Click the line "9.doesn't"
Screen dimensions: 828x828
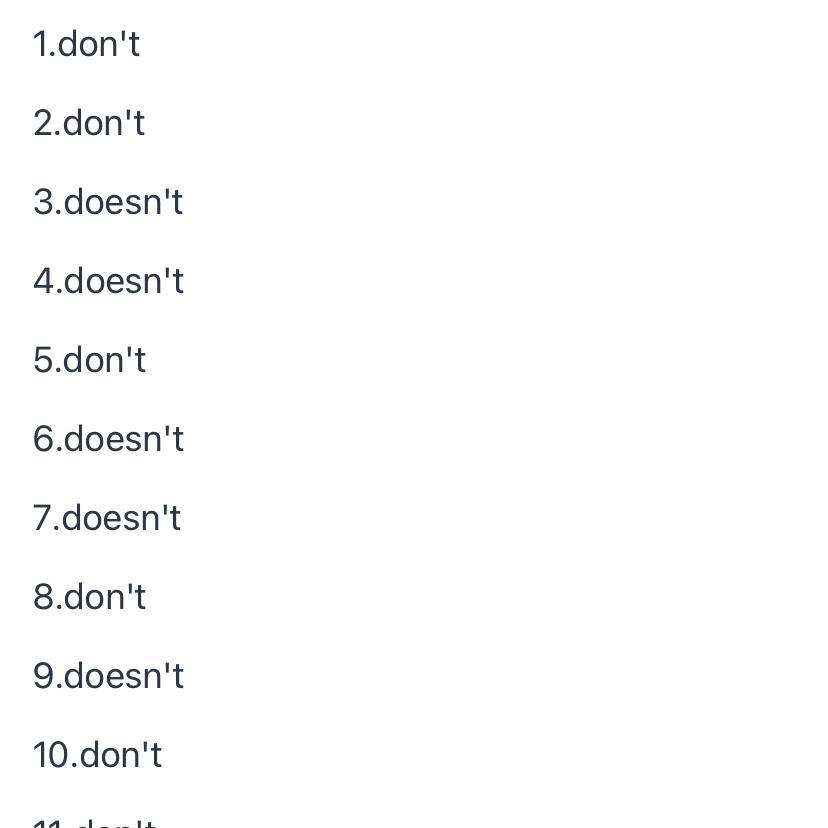(x=108, y=675)
